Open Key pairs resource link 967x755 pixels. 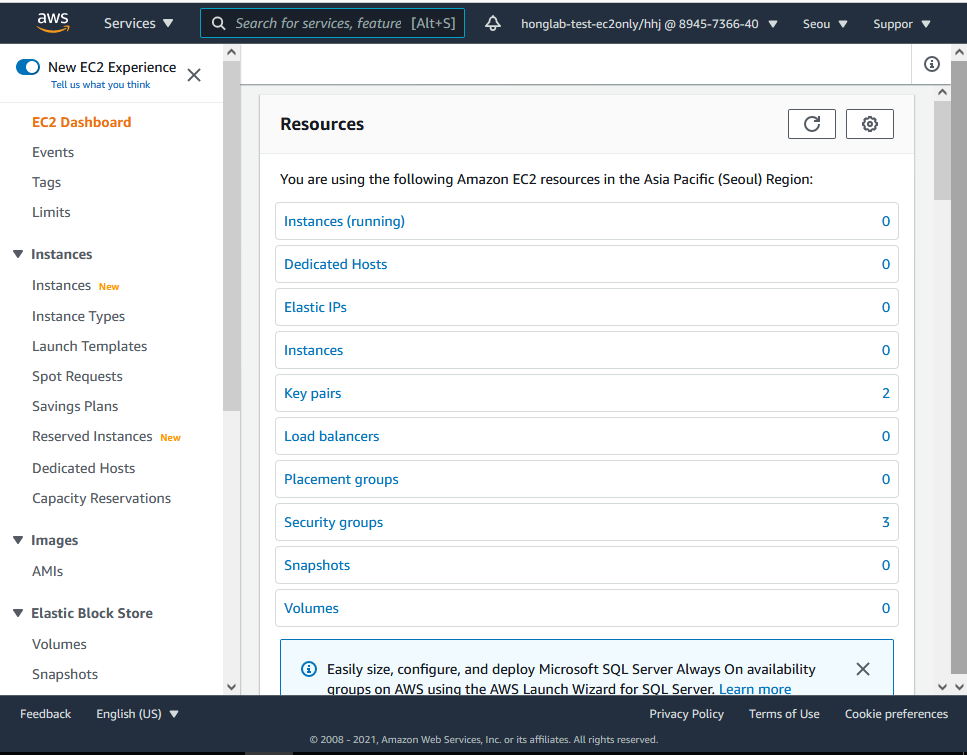coord(312,394)
